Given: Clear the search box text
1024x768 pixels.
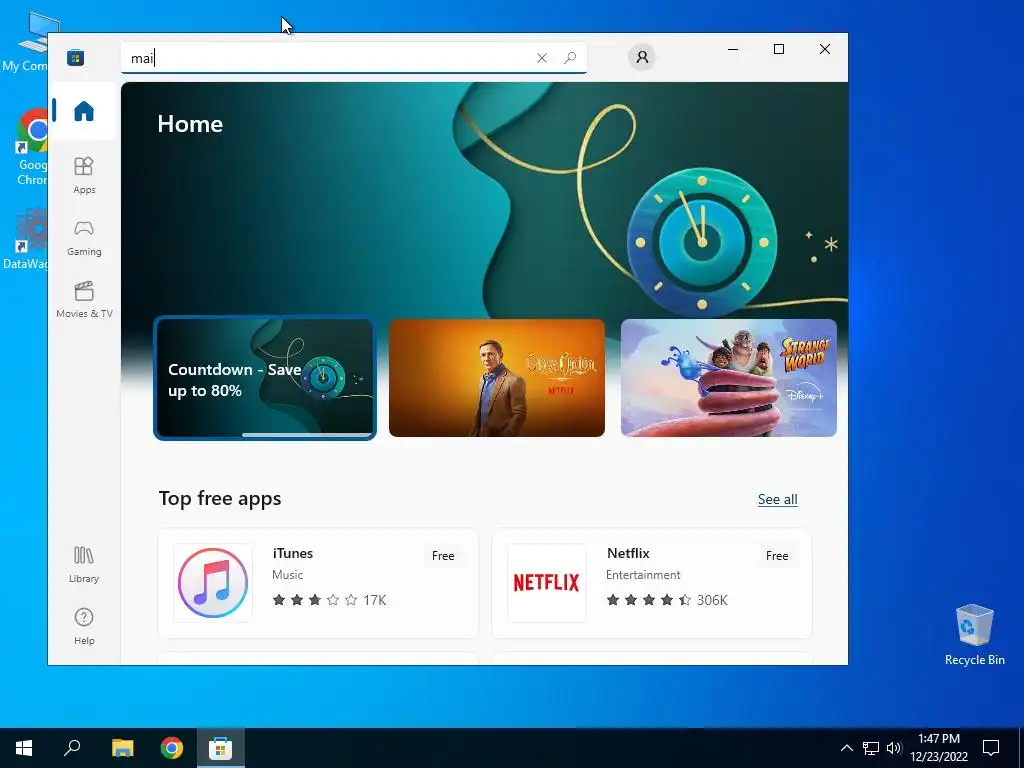Looking at the screenshot, I should click(541, 58).
